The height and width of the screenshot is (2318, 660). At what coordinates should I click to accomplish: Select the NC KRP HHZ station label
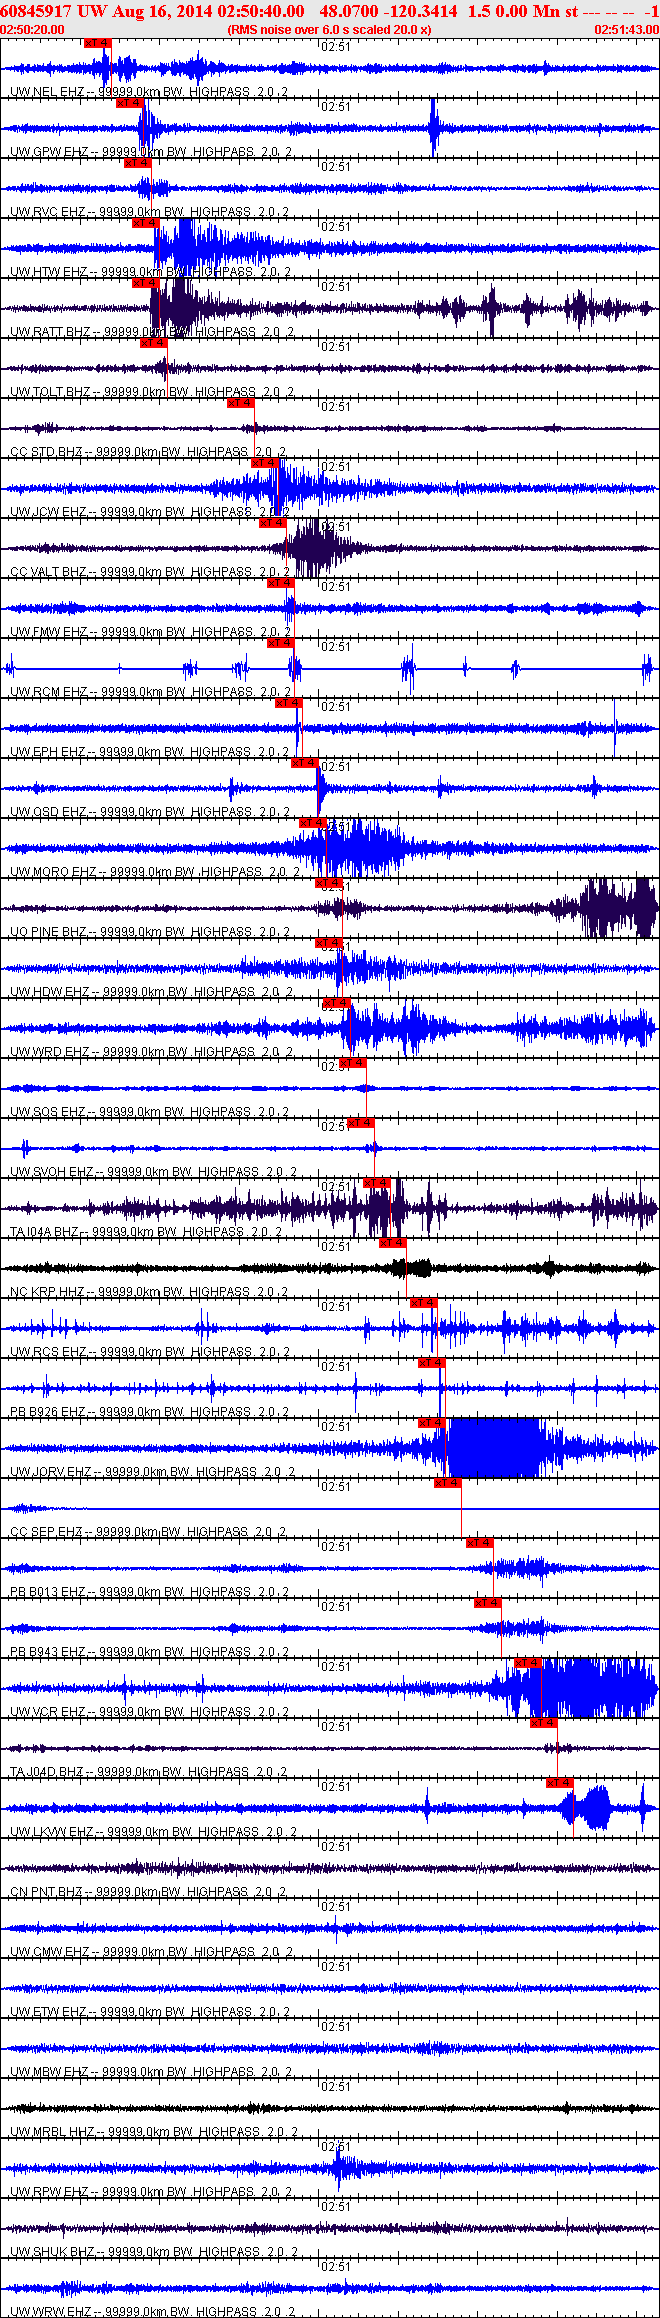pos(47,1292)
